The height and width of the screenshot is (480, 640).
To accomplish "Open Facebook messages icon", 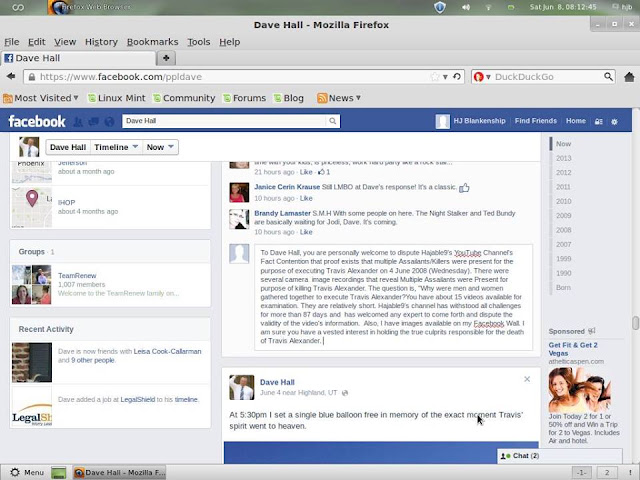I will [x=94, y=121].
